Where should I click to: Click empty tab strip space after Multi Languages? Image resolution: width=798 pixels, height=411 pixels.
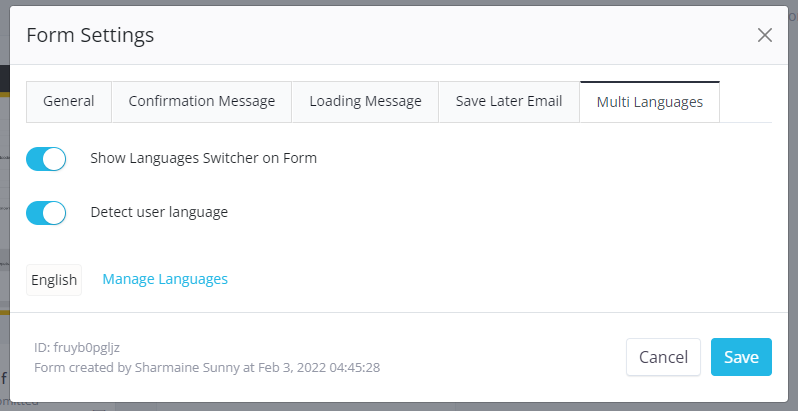pyautogui.click(x=745, y=102)
